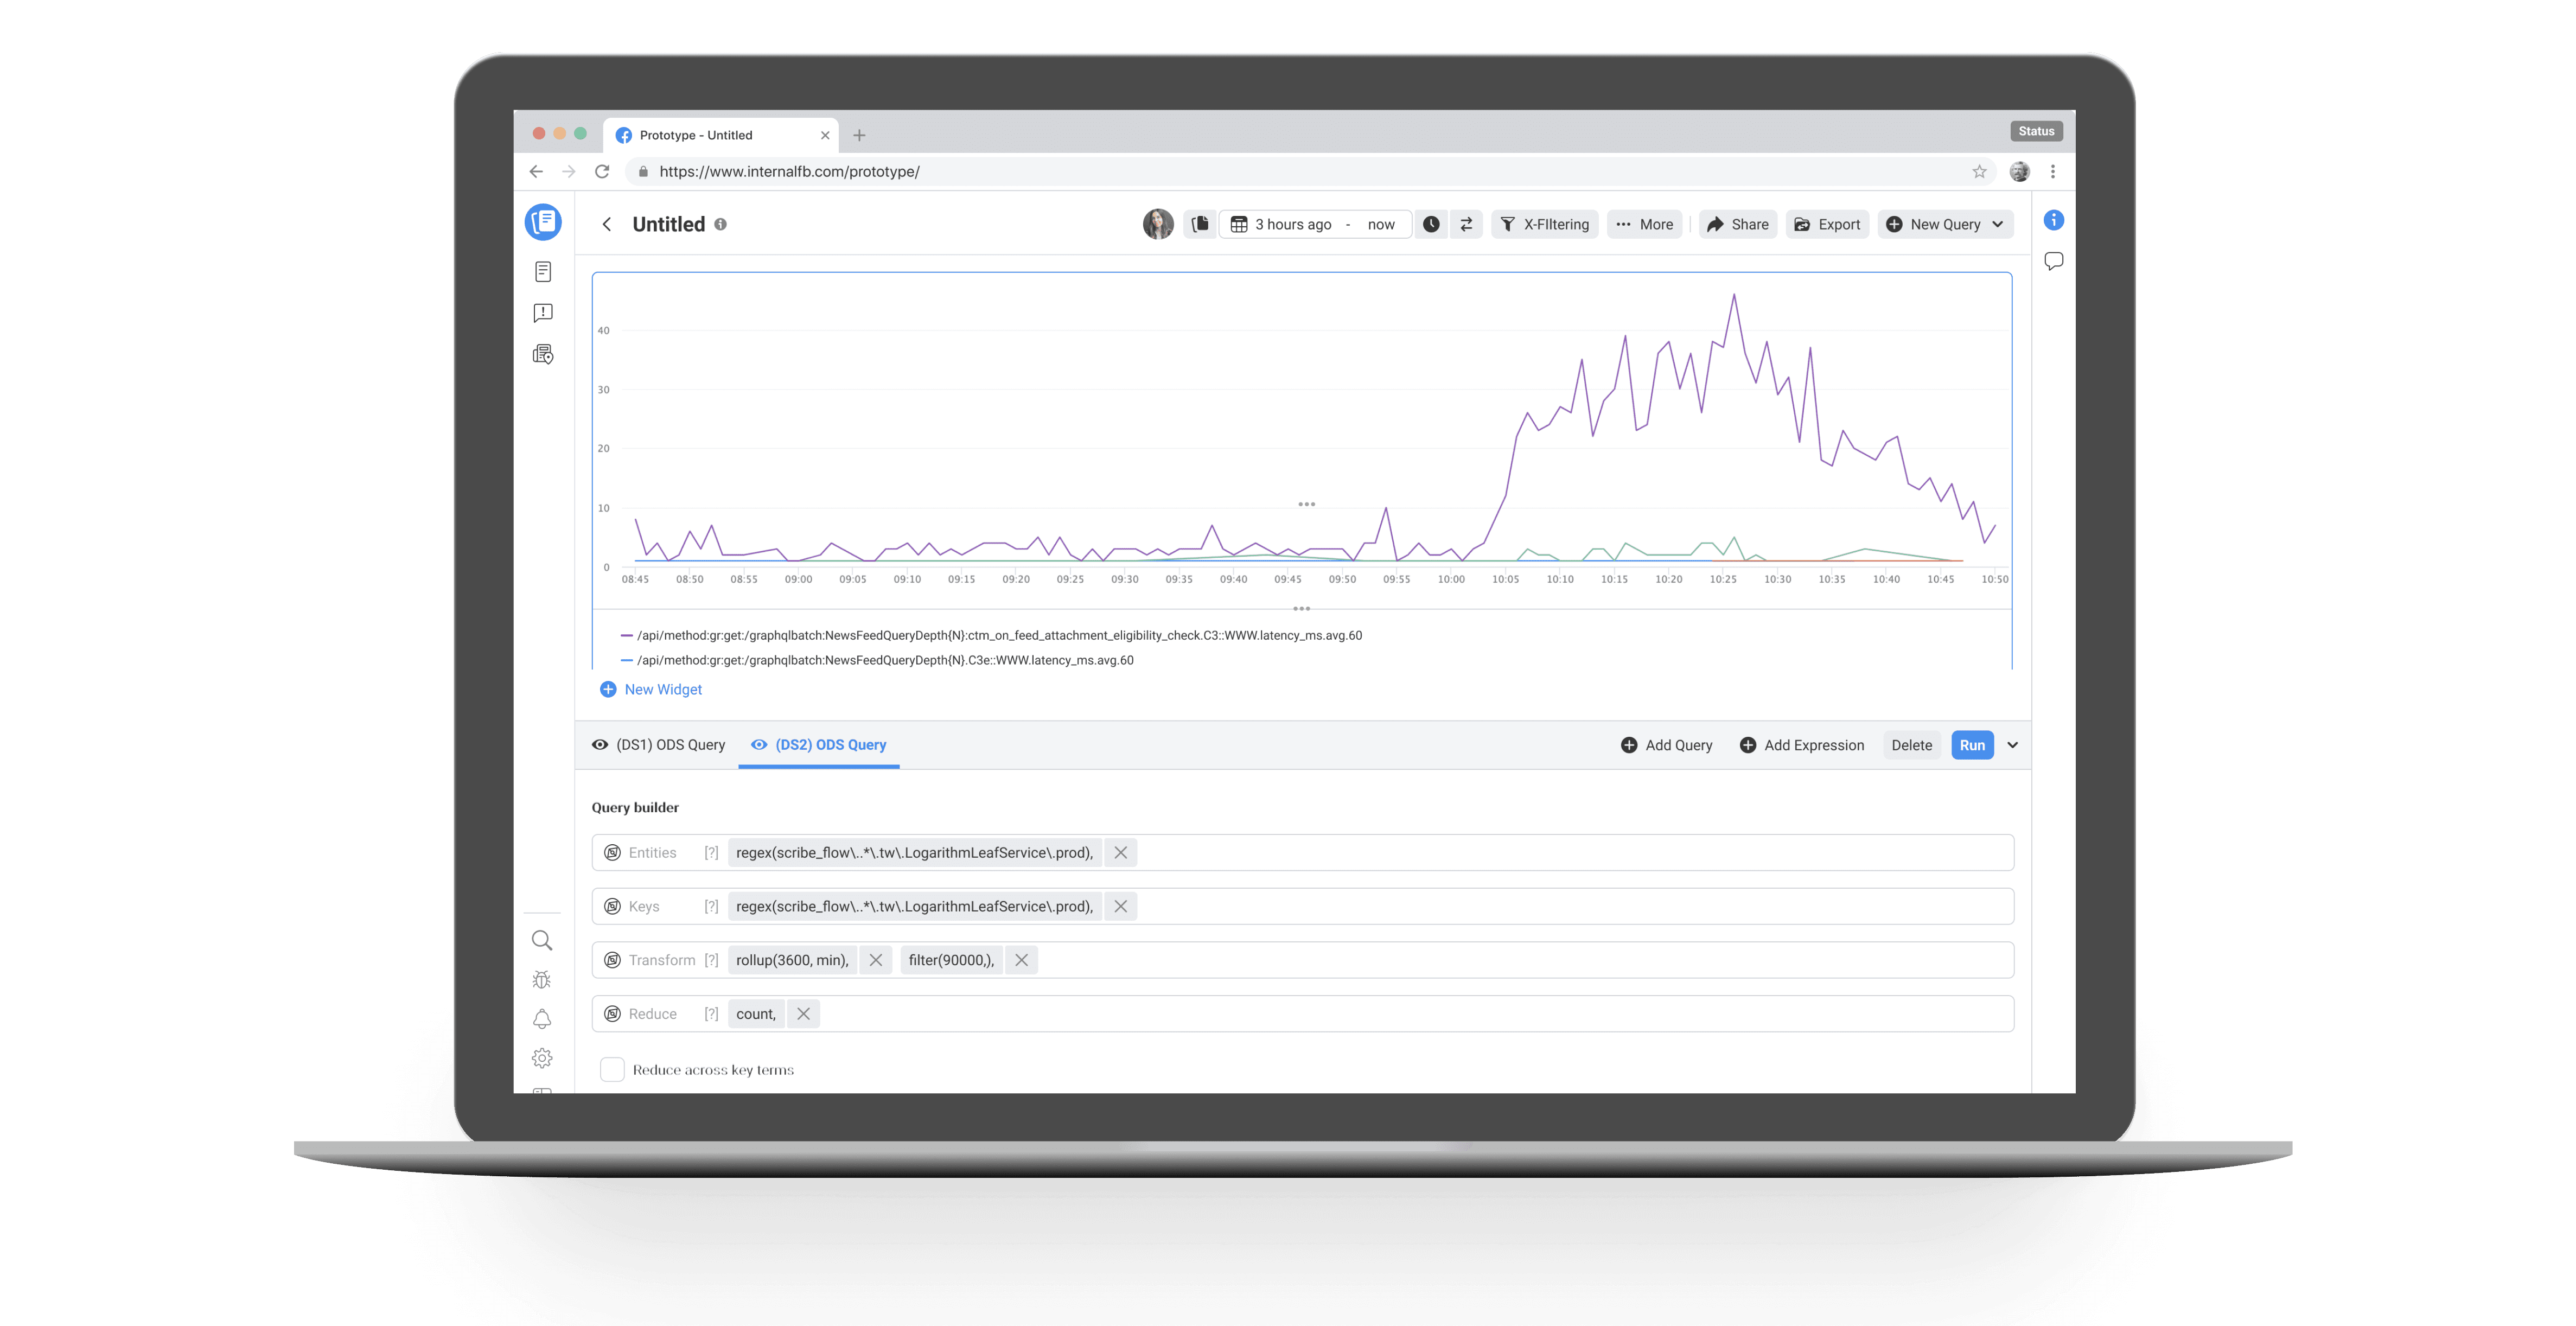Toggle the visibility eye for DS1 ODS Query

(x=600, y=745)
